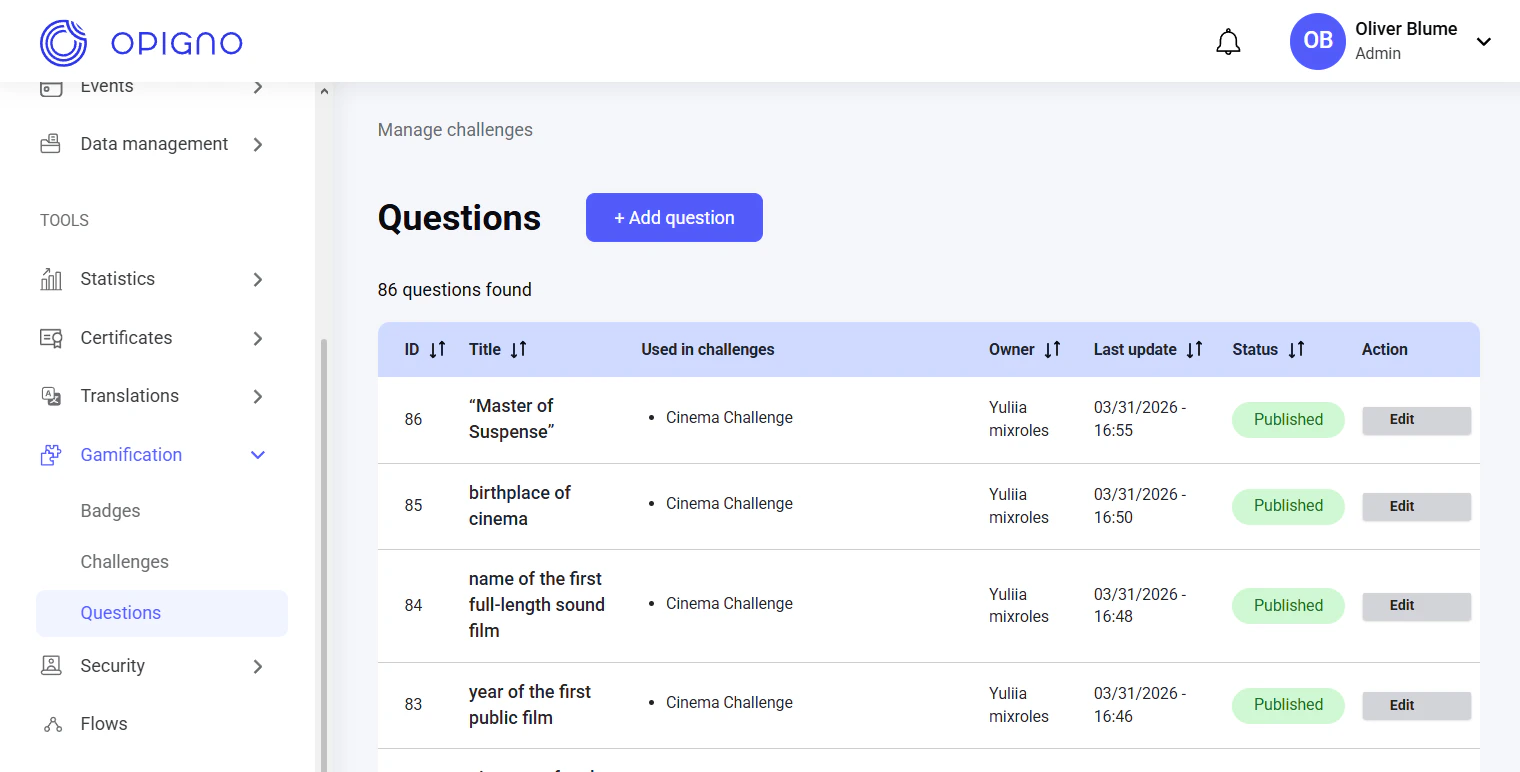Image resolution: width=1520 pixels, height=772 pixels.
Task: Open the notifications bell icon
Action: point(1228,42)
